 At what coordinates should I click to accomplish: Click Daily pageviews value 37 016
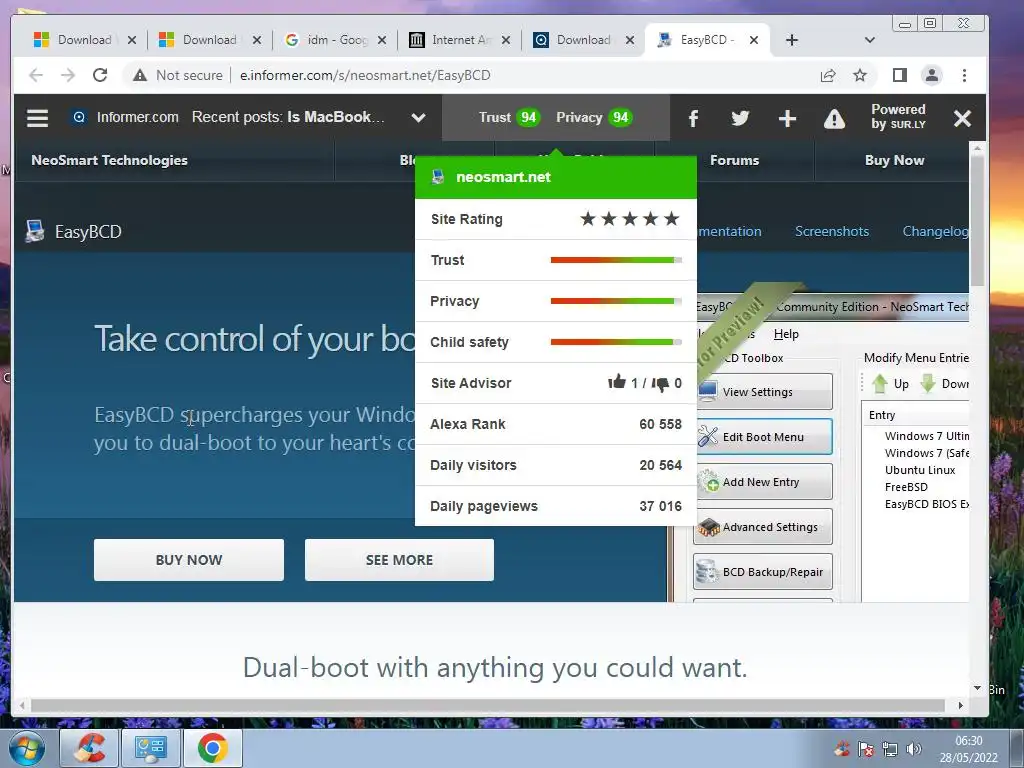[660, 507]
